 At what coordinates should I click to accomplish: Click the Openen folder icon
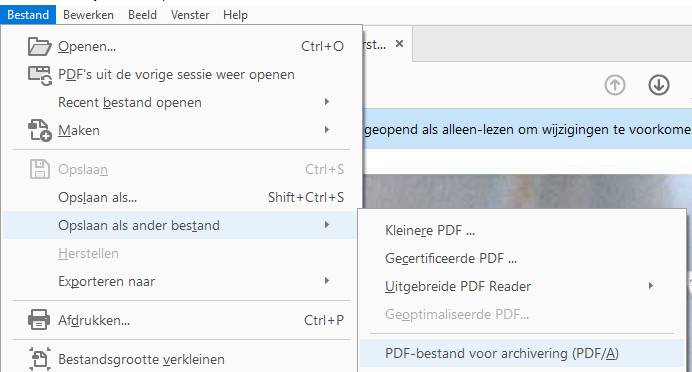(x=39, y=46)
